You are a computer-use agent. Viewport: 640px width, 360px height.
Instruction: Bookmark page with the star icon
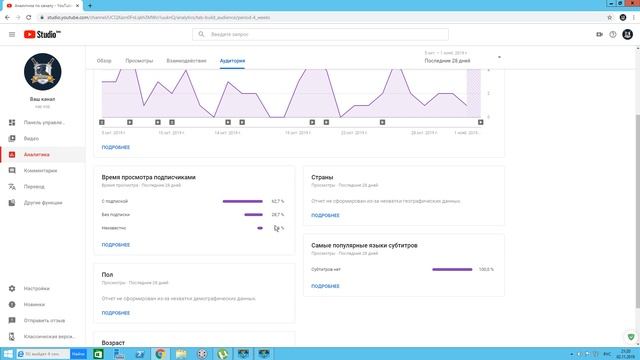[610, 18]
